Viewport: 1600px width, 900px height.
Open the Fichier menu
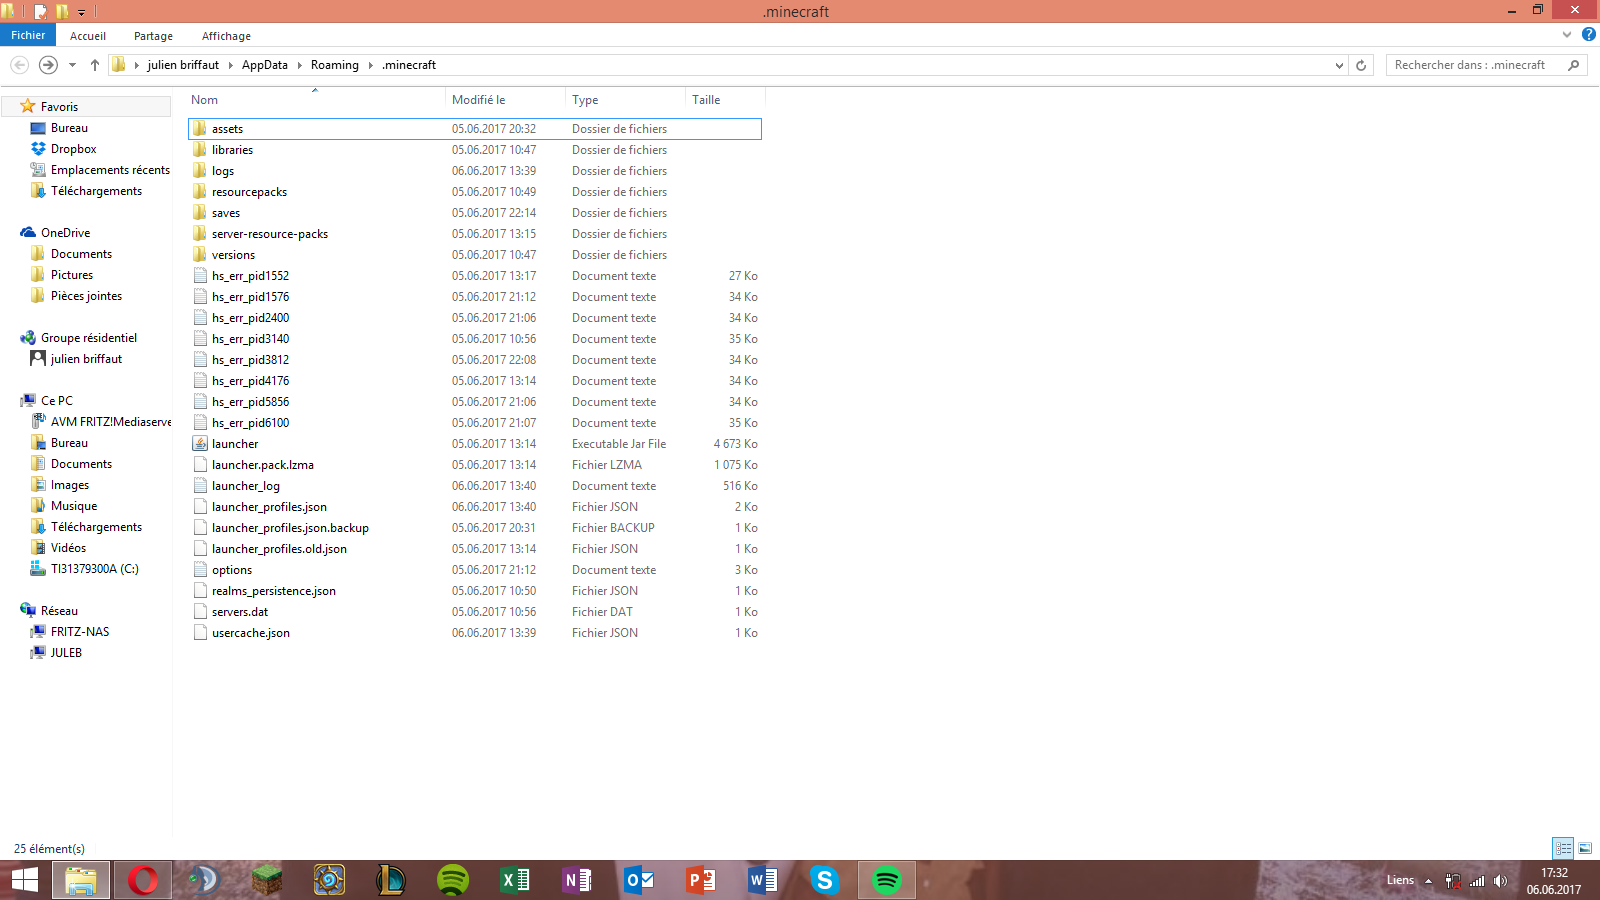coord(28,35)
